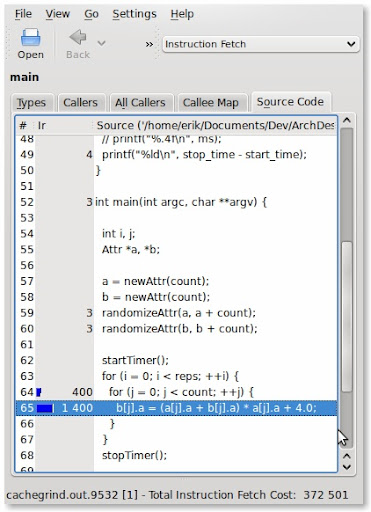Click the scroll down arrow at scrollbar bottom

click(x=347, y=467)
